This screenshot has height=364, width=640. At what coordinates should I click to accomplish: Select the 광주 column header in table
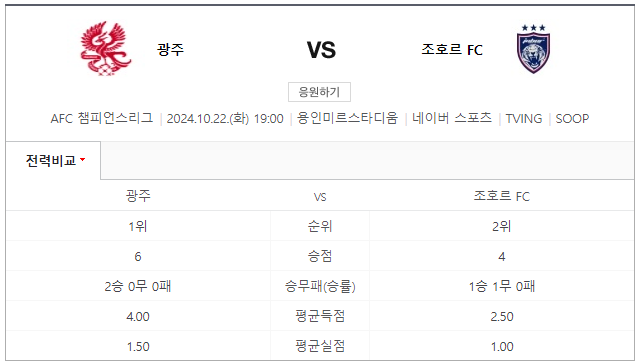(138, 196)
